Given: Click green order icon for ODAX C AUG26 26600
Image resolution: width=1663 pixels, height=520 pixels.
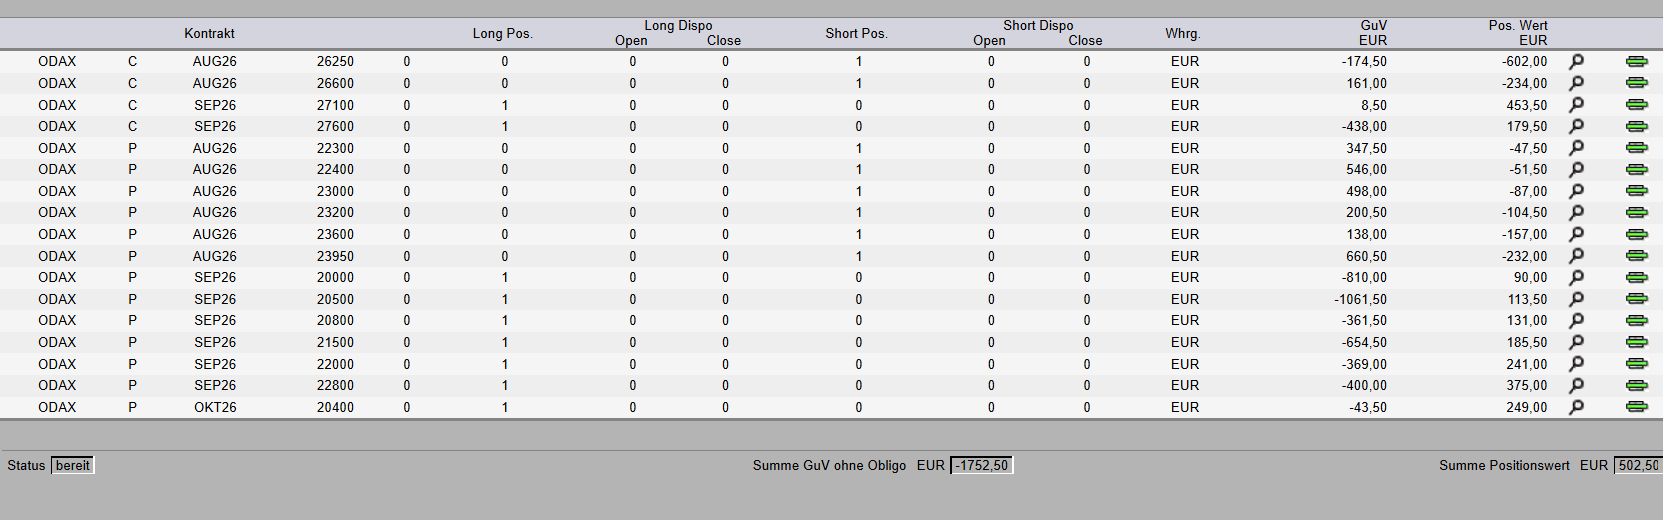Looking at the screenshot, I should (x=1637, y=83).
